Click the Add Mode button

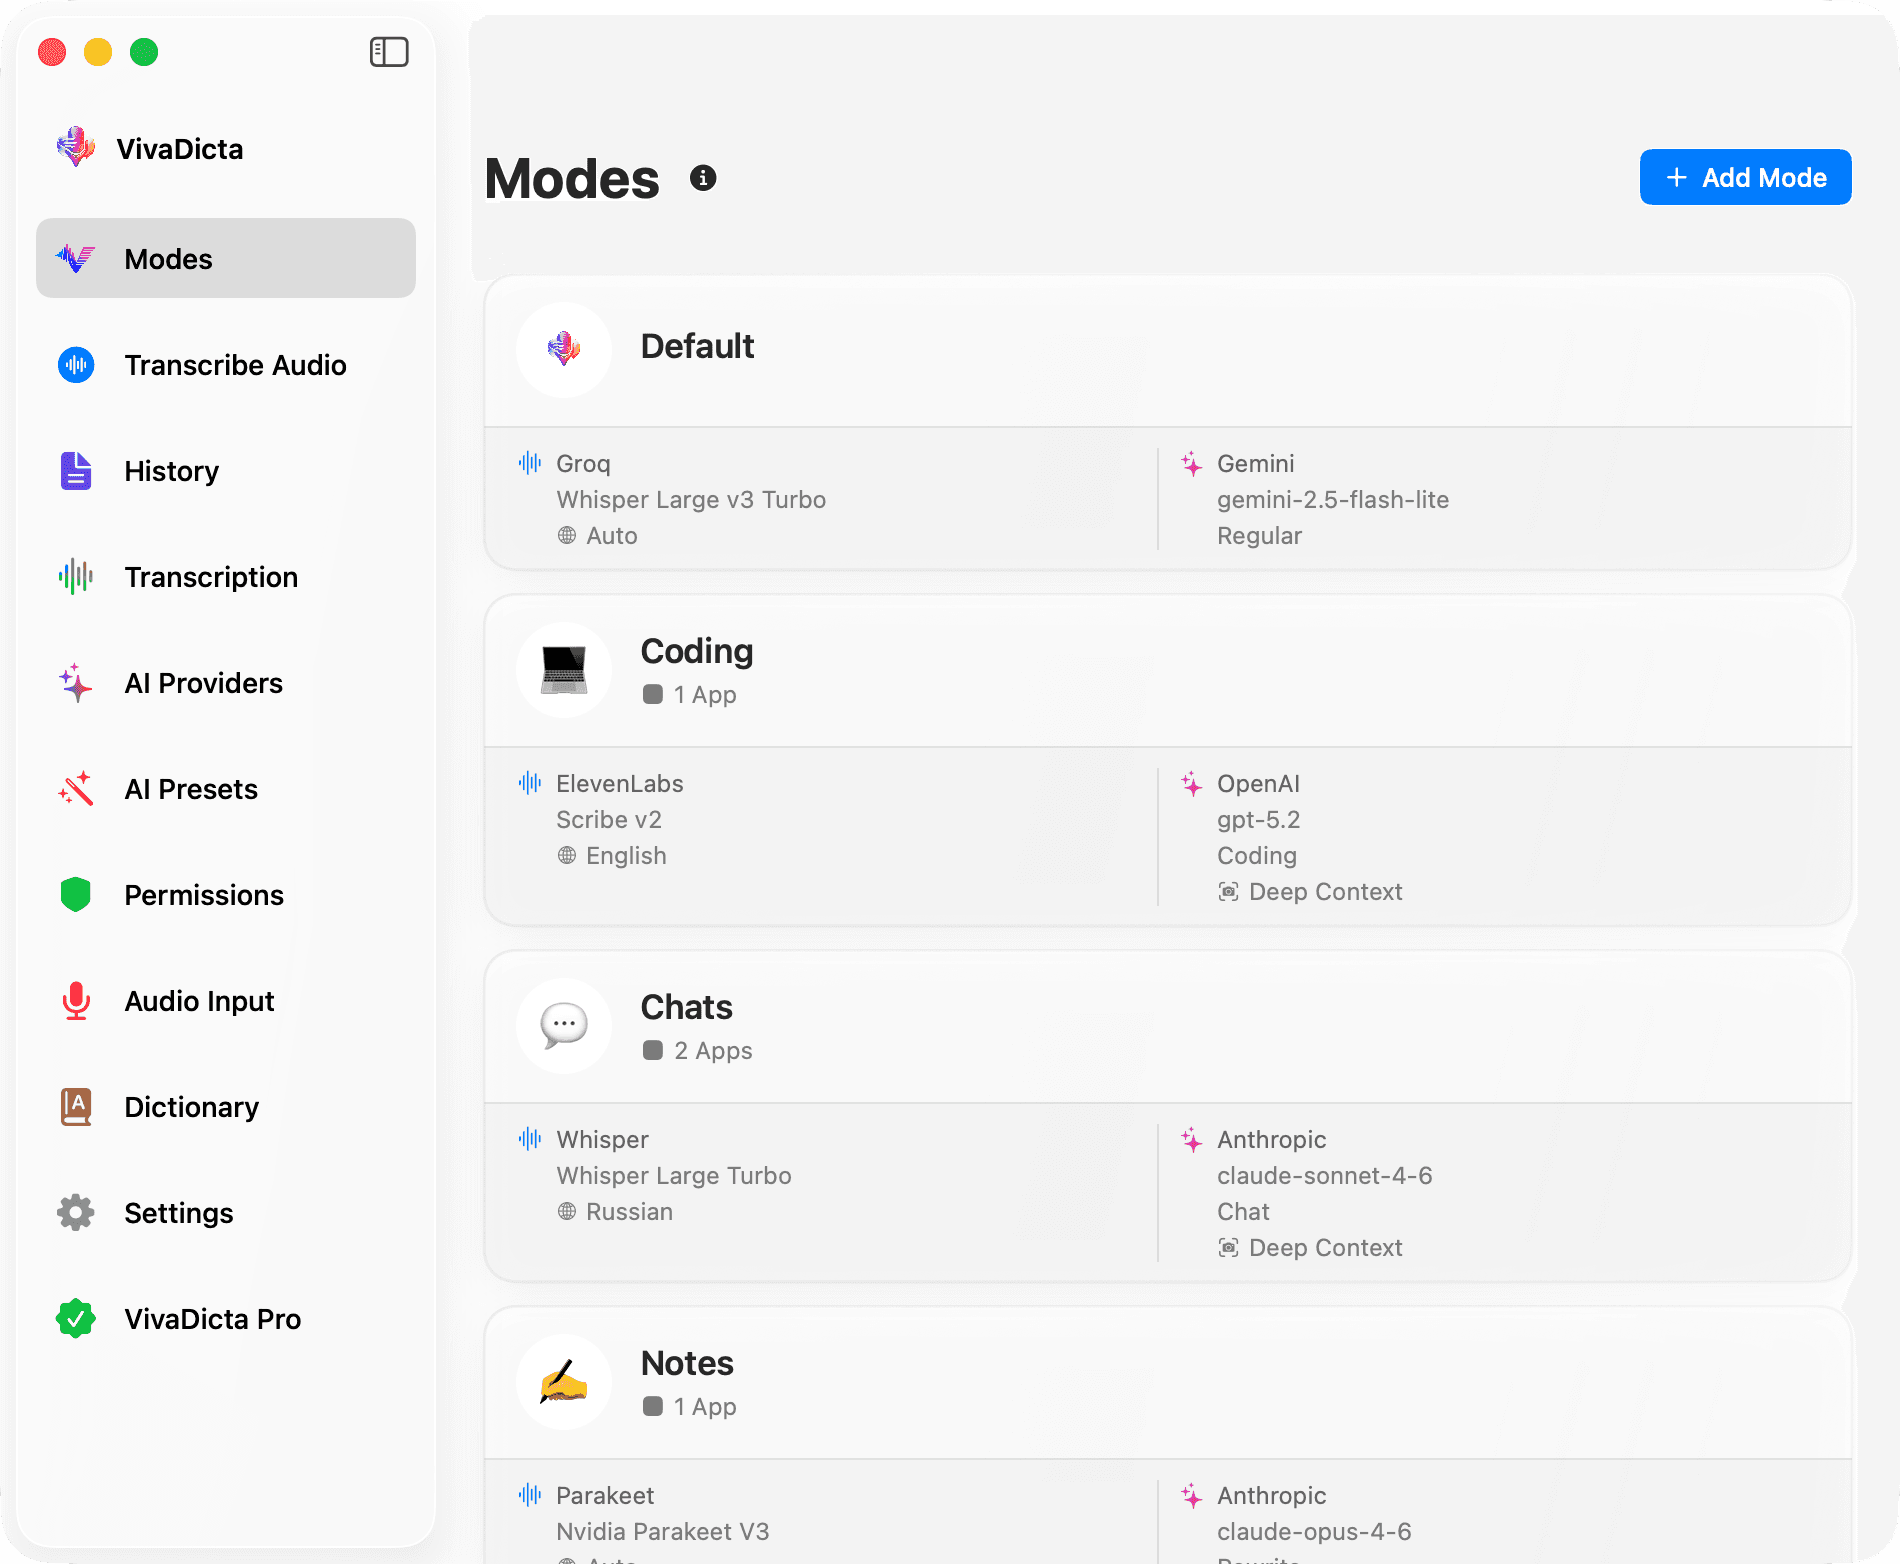coord(1745,177)
